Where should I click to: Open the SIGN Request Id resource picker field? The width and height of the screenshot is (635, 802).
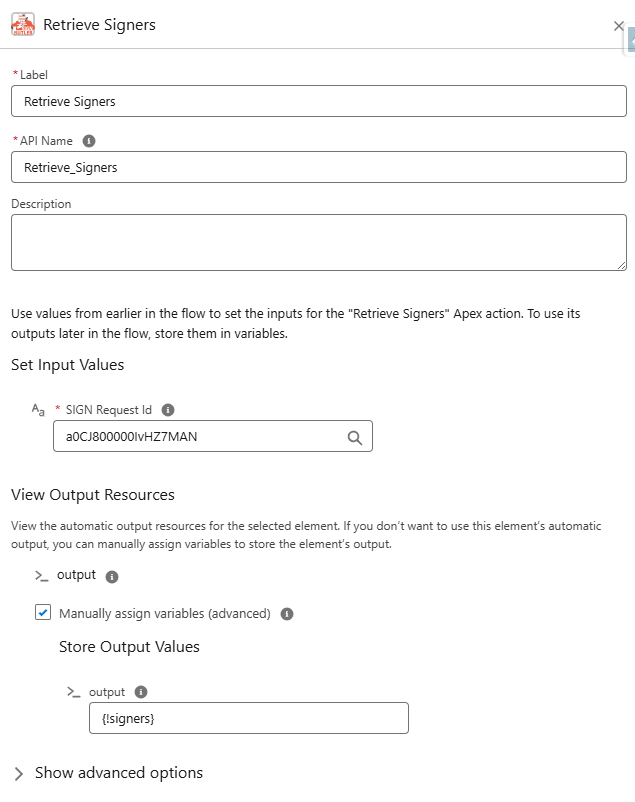[x=213, y=436]
